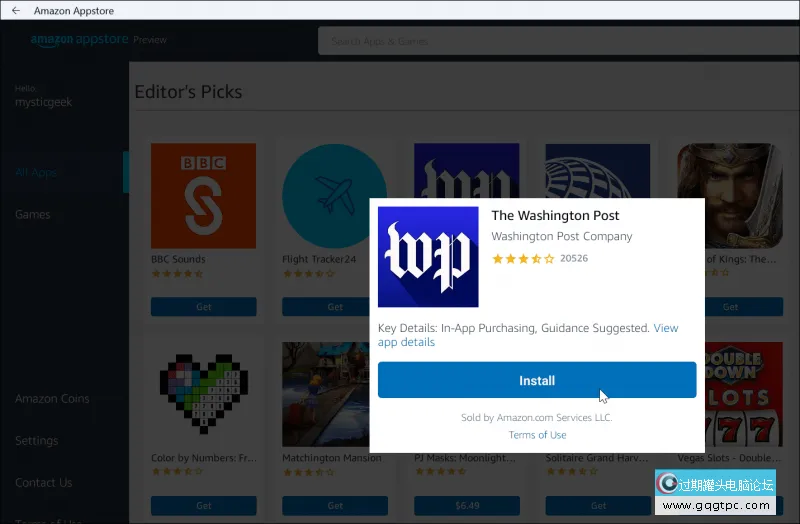Click the back arrow in the title bar
Screen dimensions: 800x524
[16, 10]
